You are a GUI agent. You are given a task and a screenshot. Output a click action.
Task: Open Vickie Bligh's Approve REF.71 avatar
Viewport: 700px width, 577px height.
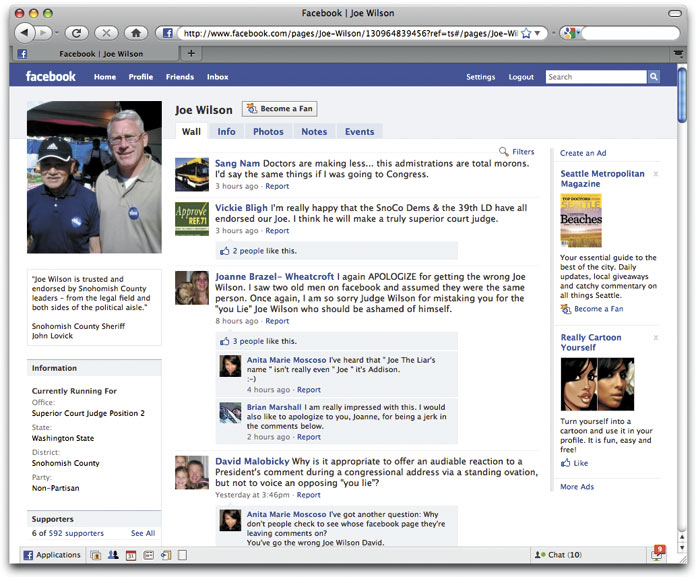pos(192,219)
